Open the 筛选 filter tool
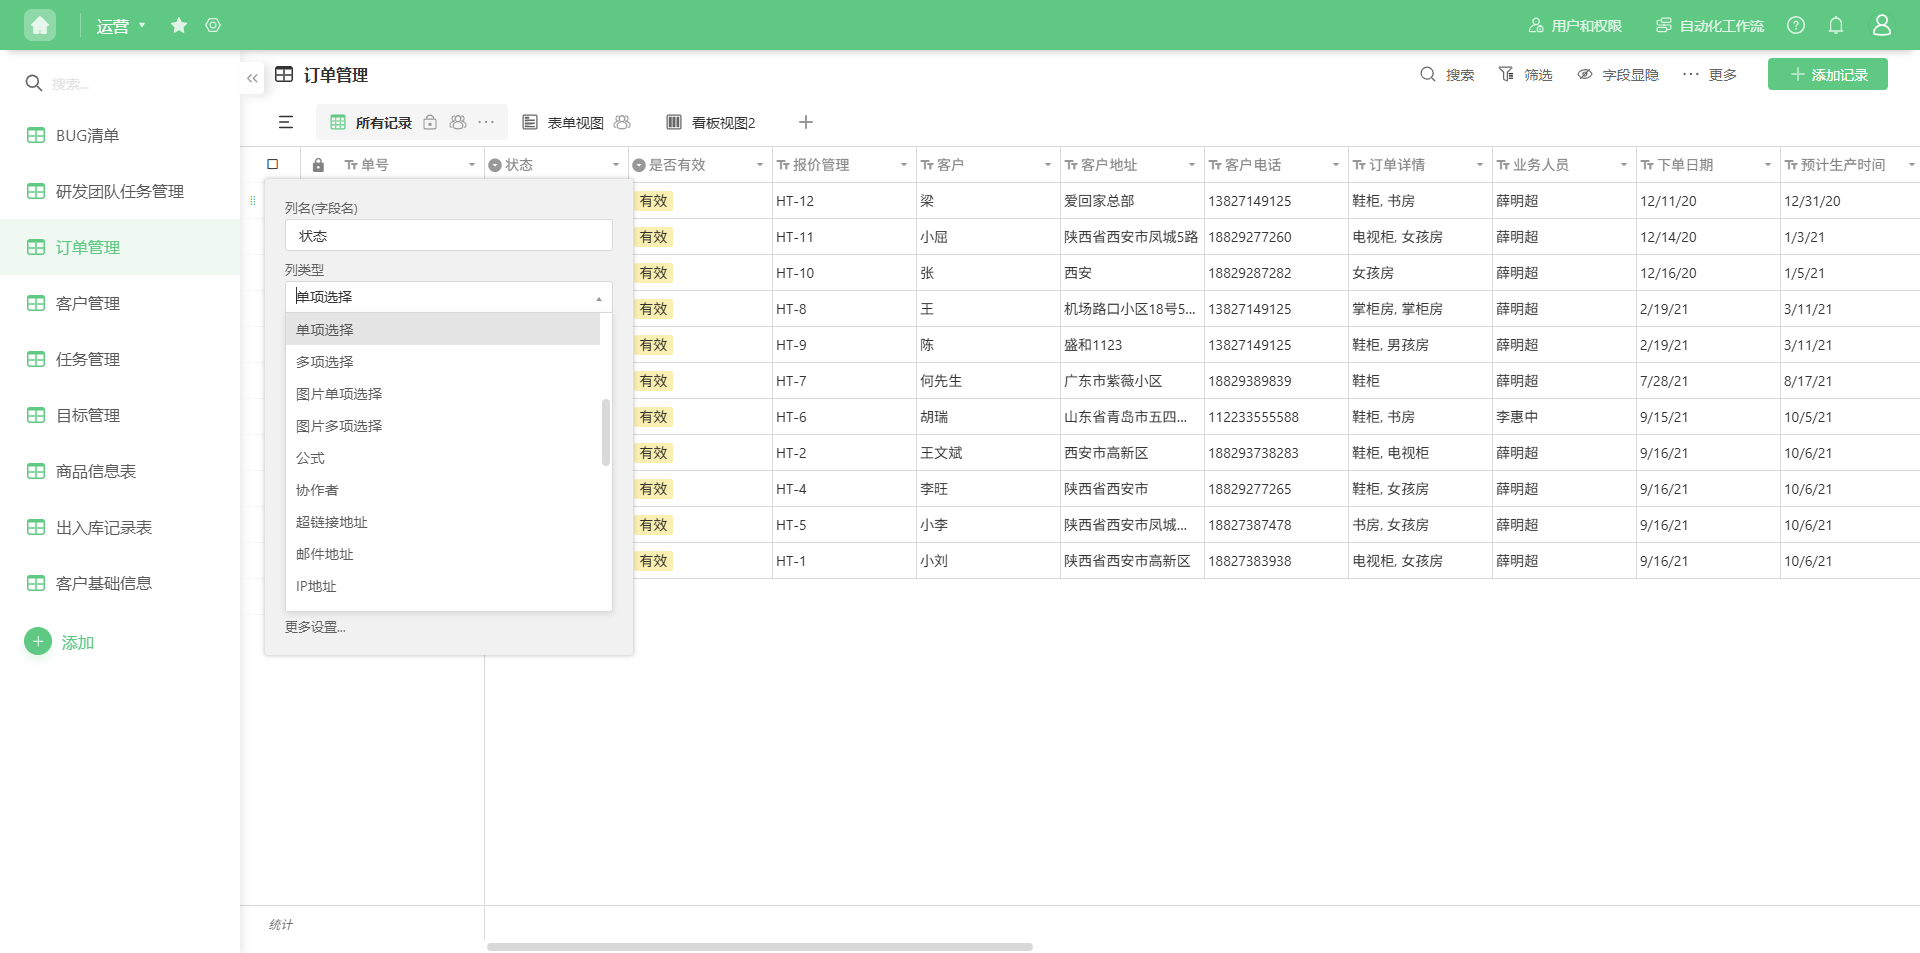This screenshot has height=953, width=1920. pyautogui.click(x=1525, y=74)
